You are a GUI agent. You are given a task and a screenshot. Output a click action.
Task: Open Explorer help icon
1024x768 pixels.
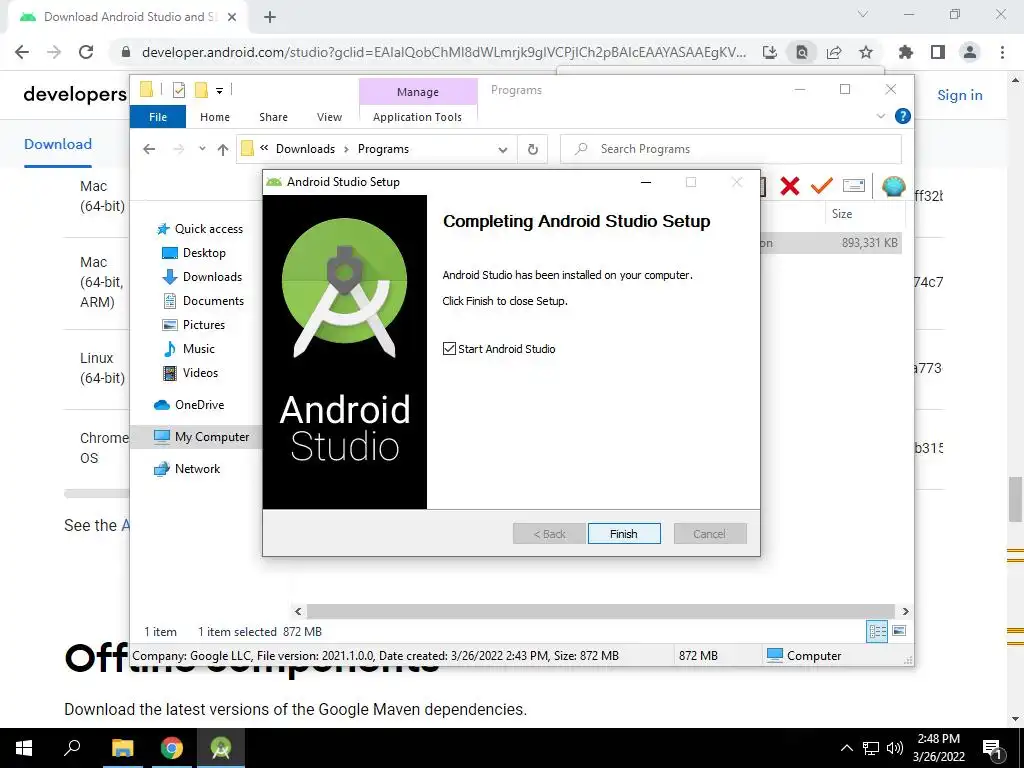pos(903,116)
